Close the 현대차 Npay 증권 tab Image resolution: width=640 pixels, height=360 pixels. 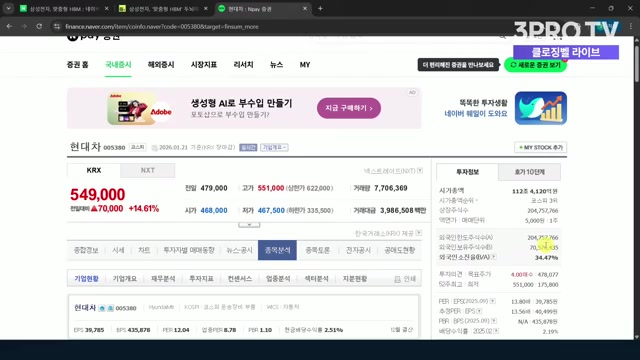(x=304, y=9)
